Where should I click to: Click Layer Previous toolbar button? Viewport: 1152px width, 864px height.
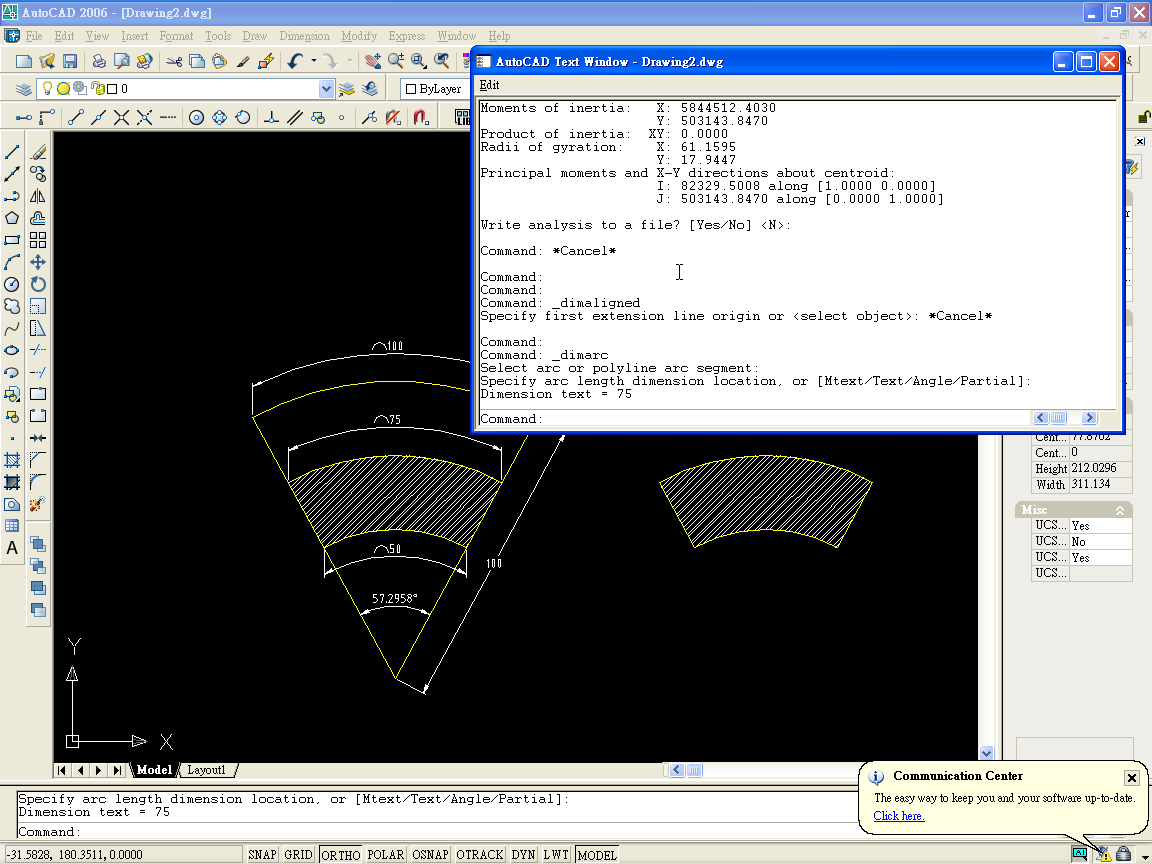click(x=370, y=89)
